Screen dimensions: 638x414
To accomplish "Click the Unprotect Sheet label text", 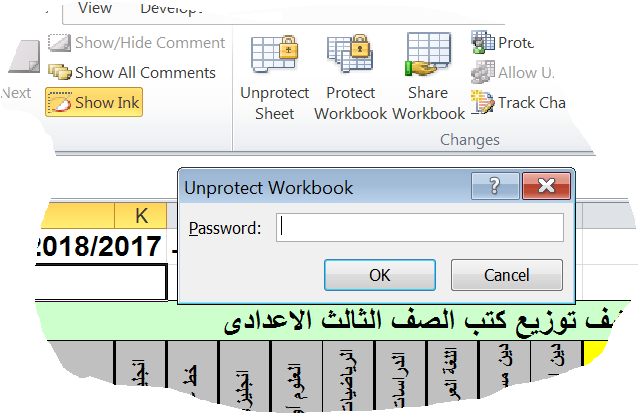I will pos(275,103).
